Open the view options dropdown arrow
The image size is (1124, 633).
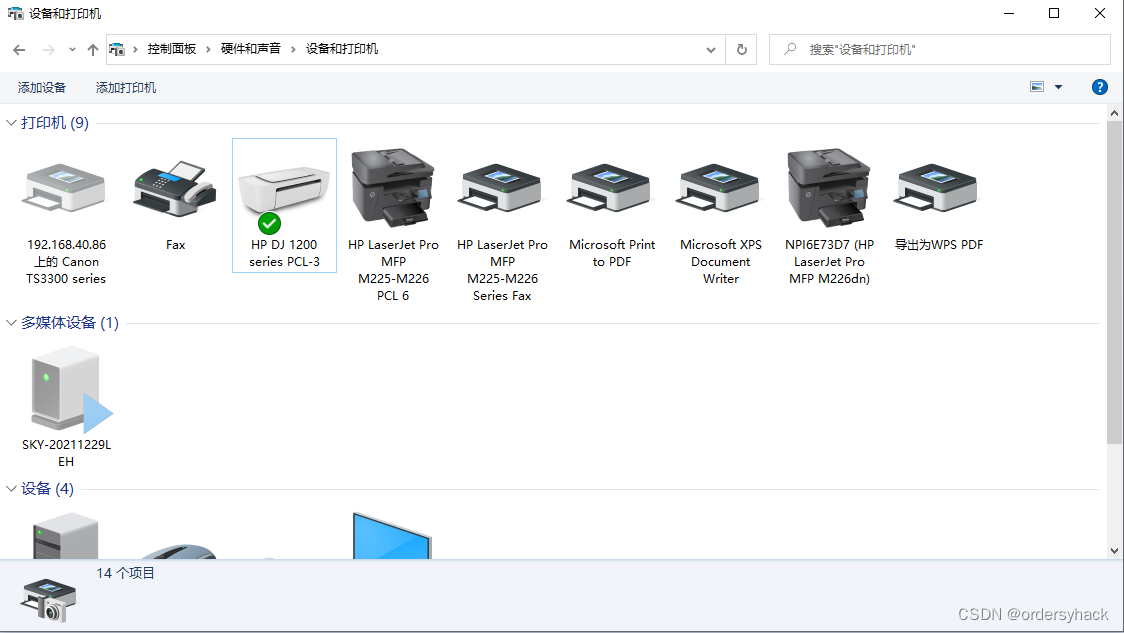1058,87
